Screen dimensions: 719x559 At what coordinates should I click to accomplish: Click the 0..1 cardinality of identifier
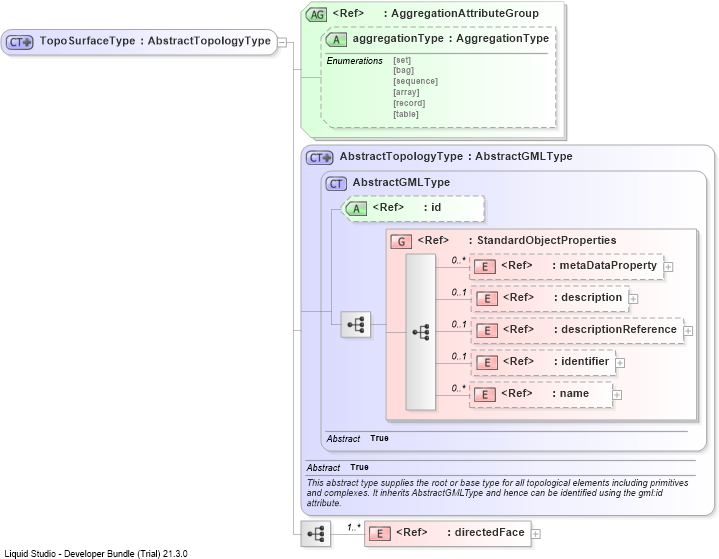tap(459, 356)
